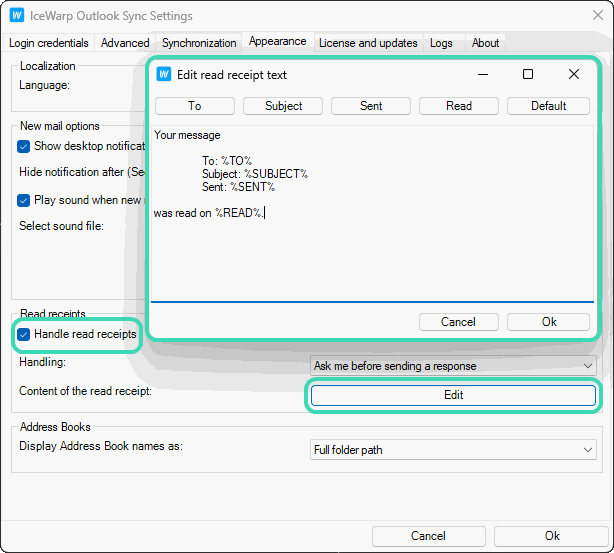Switch to the Login credentials tab
The height and width of the screenshot is (553, 614).
[x=49, y=43]
